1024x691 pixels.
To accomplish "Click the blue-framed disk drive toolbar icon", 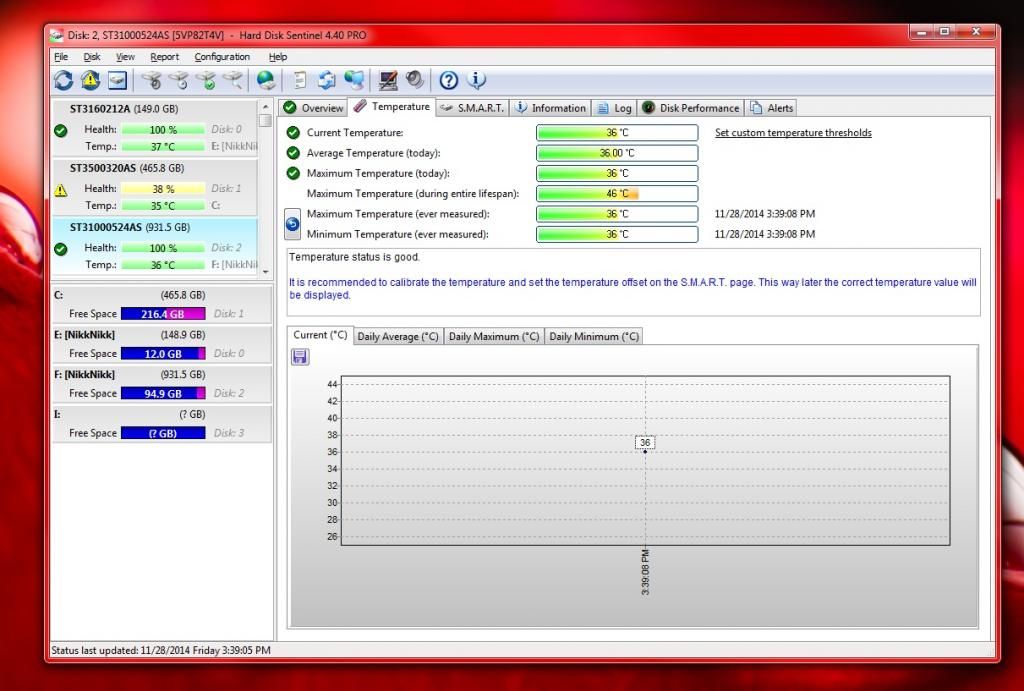I will click(x=118, y=80).
